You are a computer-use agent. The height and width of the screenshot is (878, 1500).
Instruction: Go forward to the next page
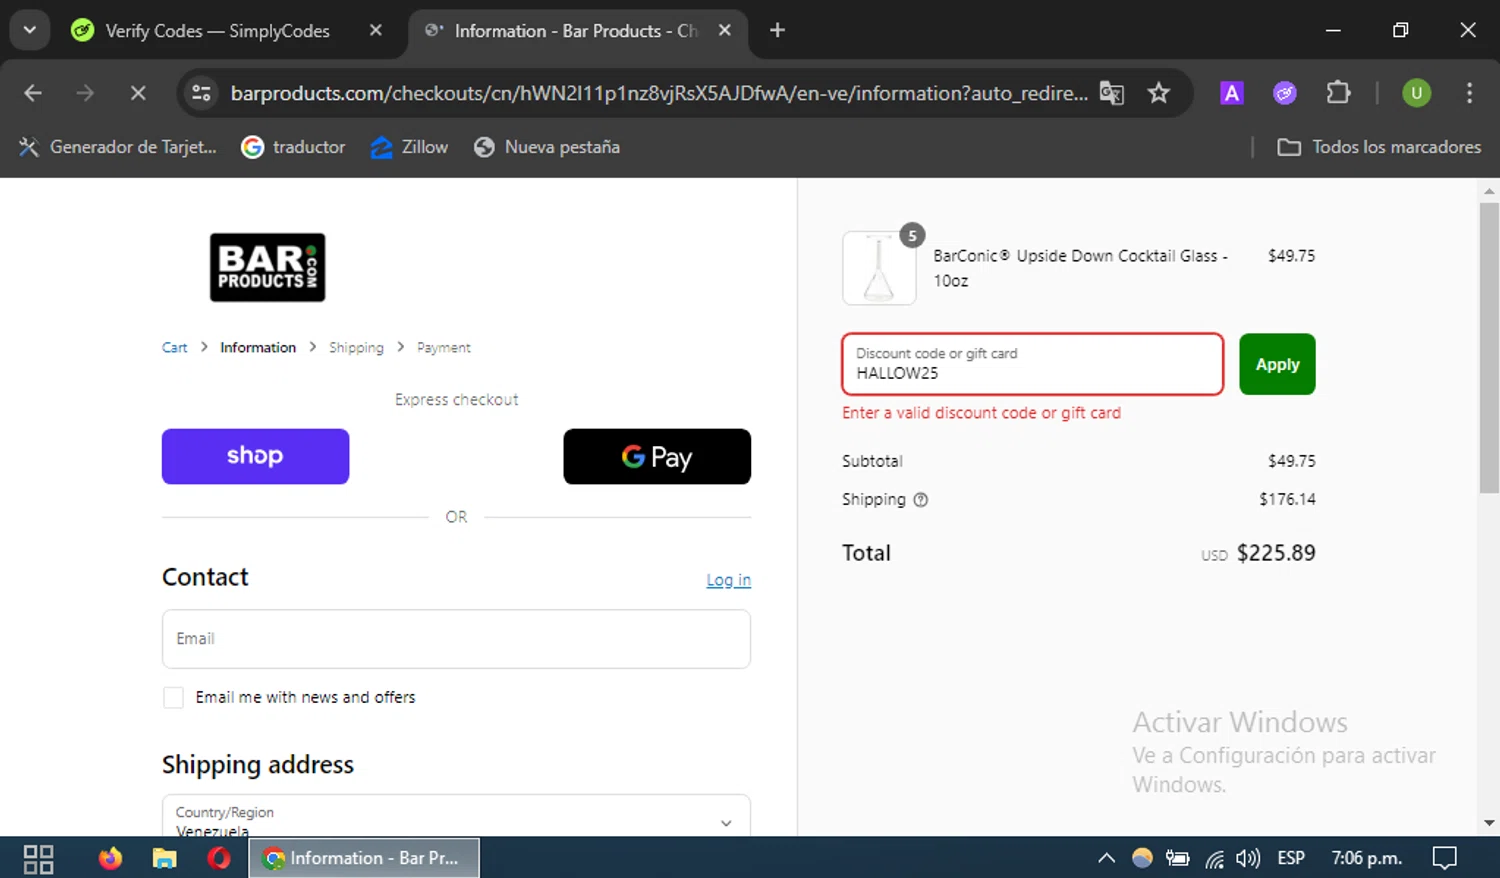85,93
